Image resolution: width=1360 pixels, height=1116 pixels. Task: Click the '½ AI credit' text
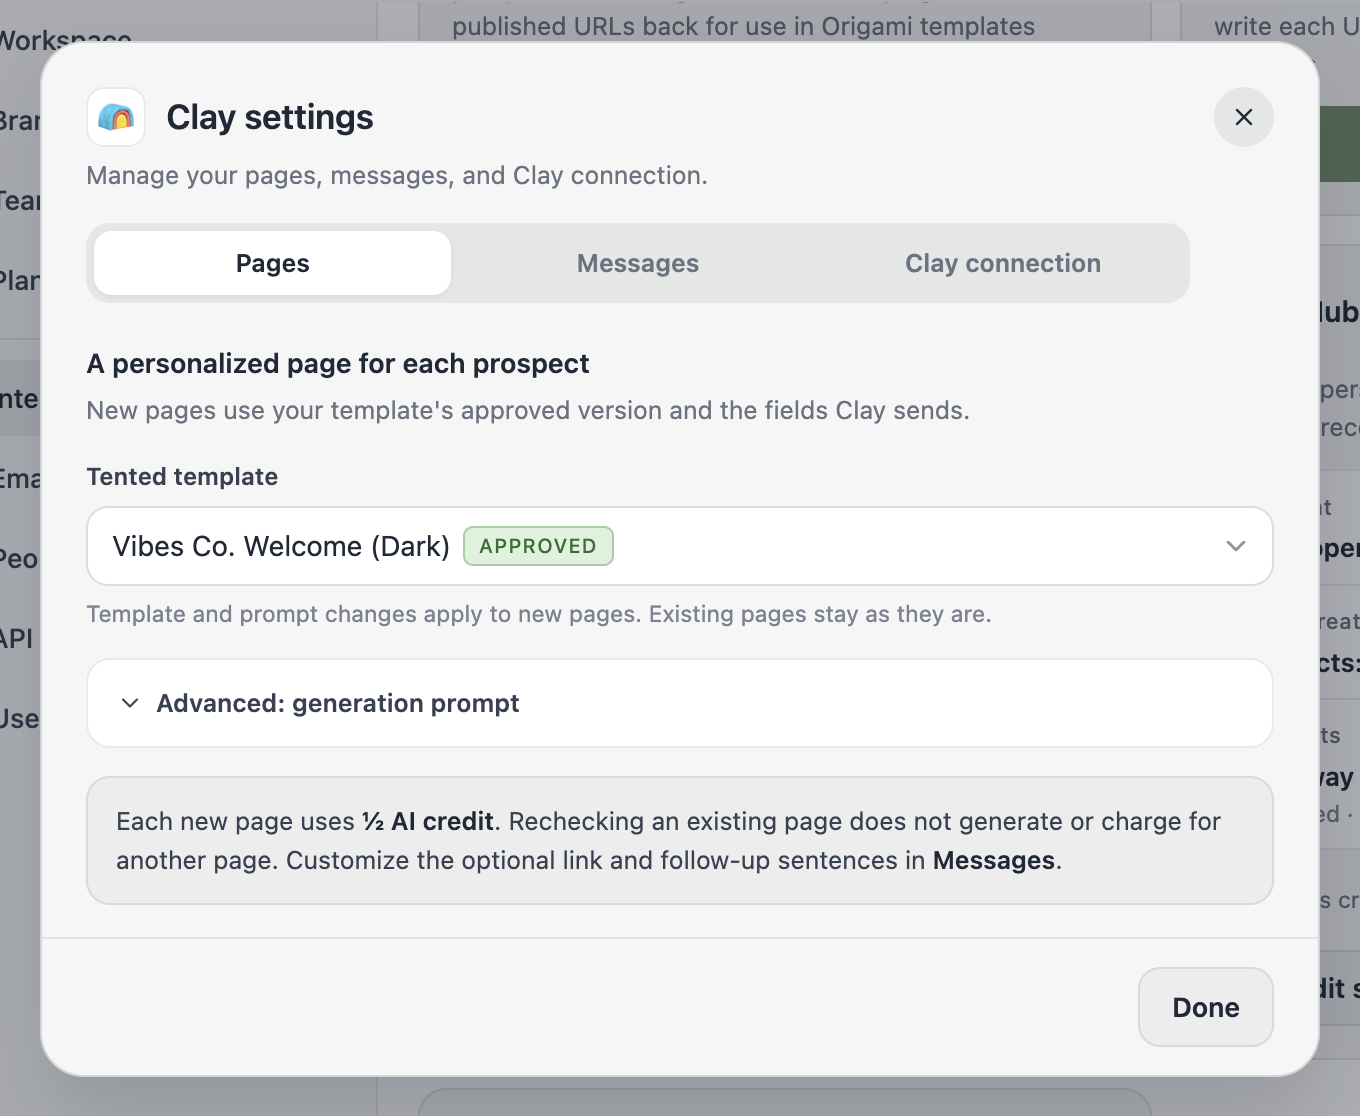pos(427,822)
